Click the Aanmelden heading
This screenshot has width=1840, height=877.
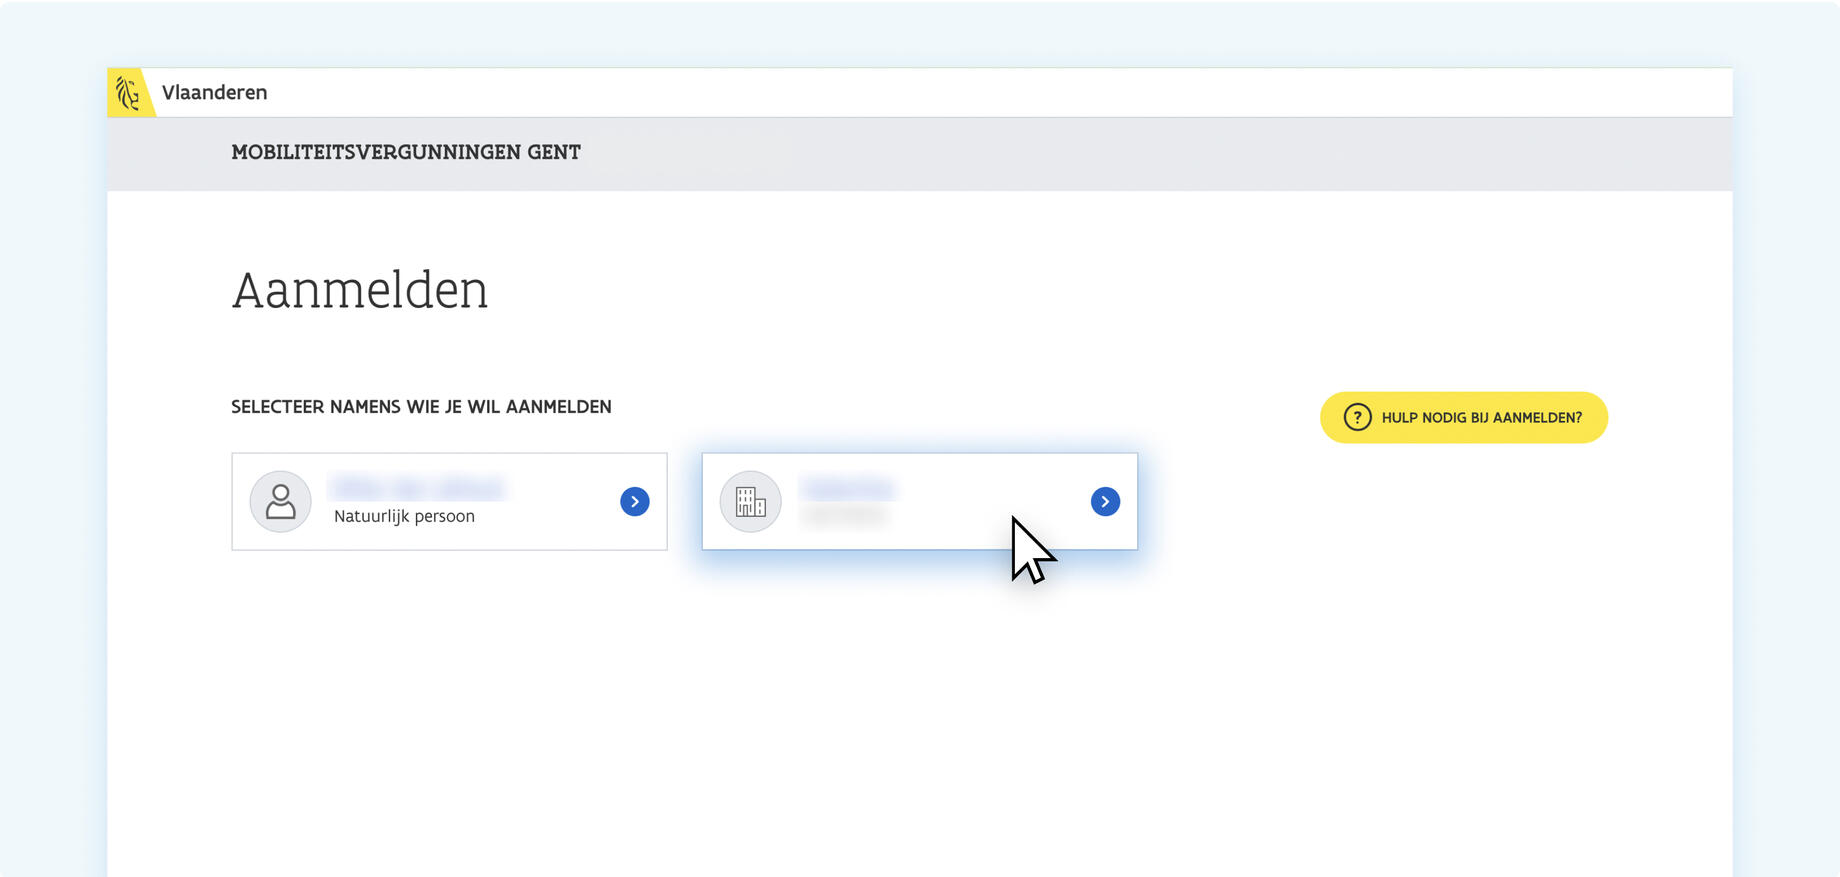[360, 290]
